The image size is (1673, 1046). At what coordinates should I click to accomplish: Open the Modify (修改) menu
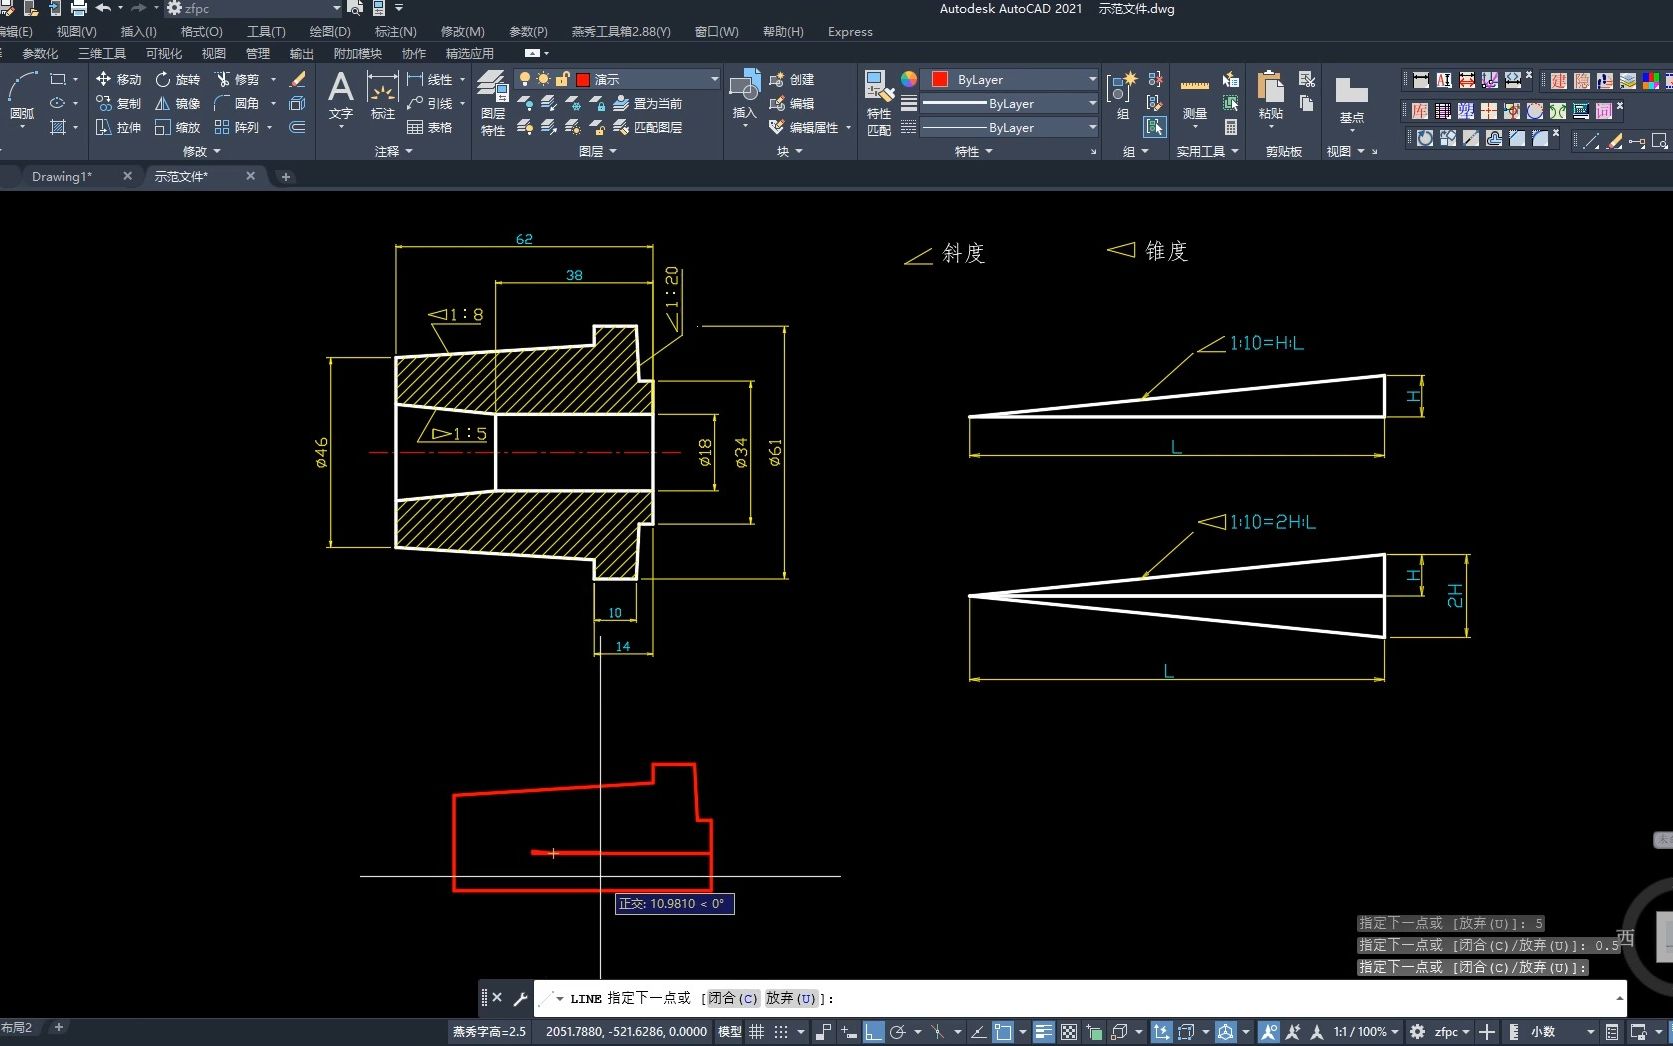click(x=462, y=31)
